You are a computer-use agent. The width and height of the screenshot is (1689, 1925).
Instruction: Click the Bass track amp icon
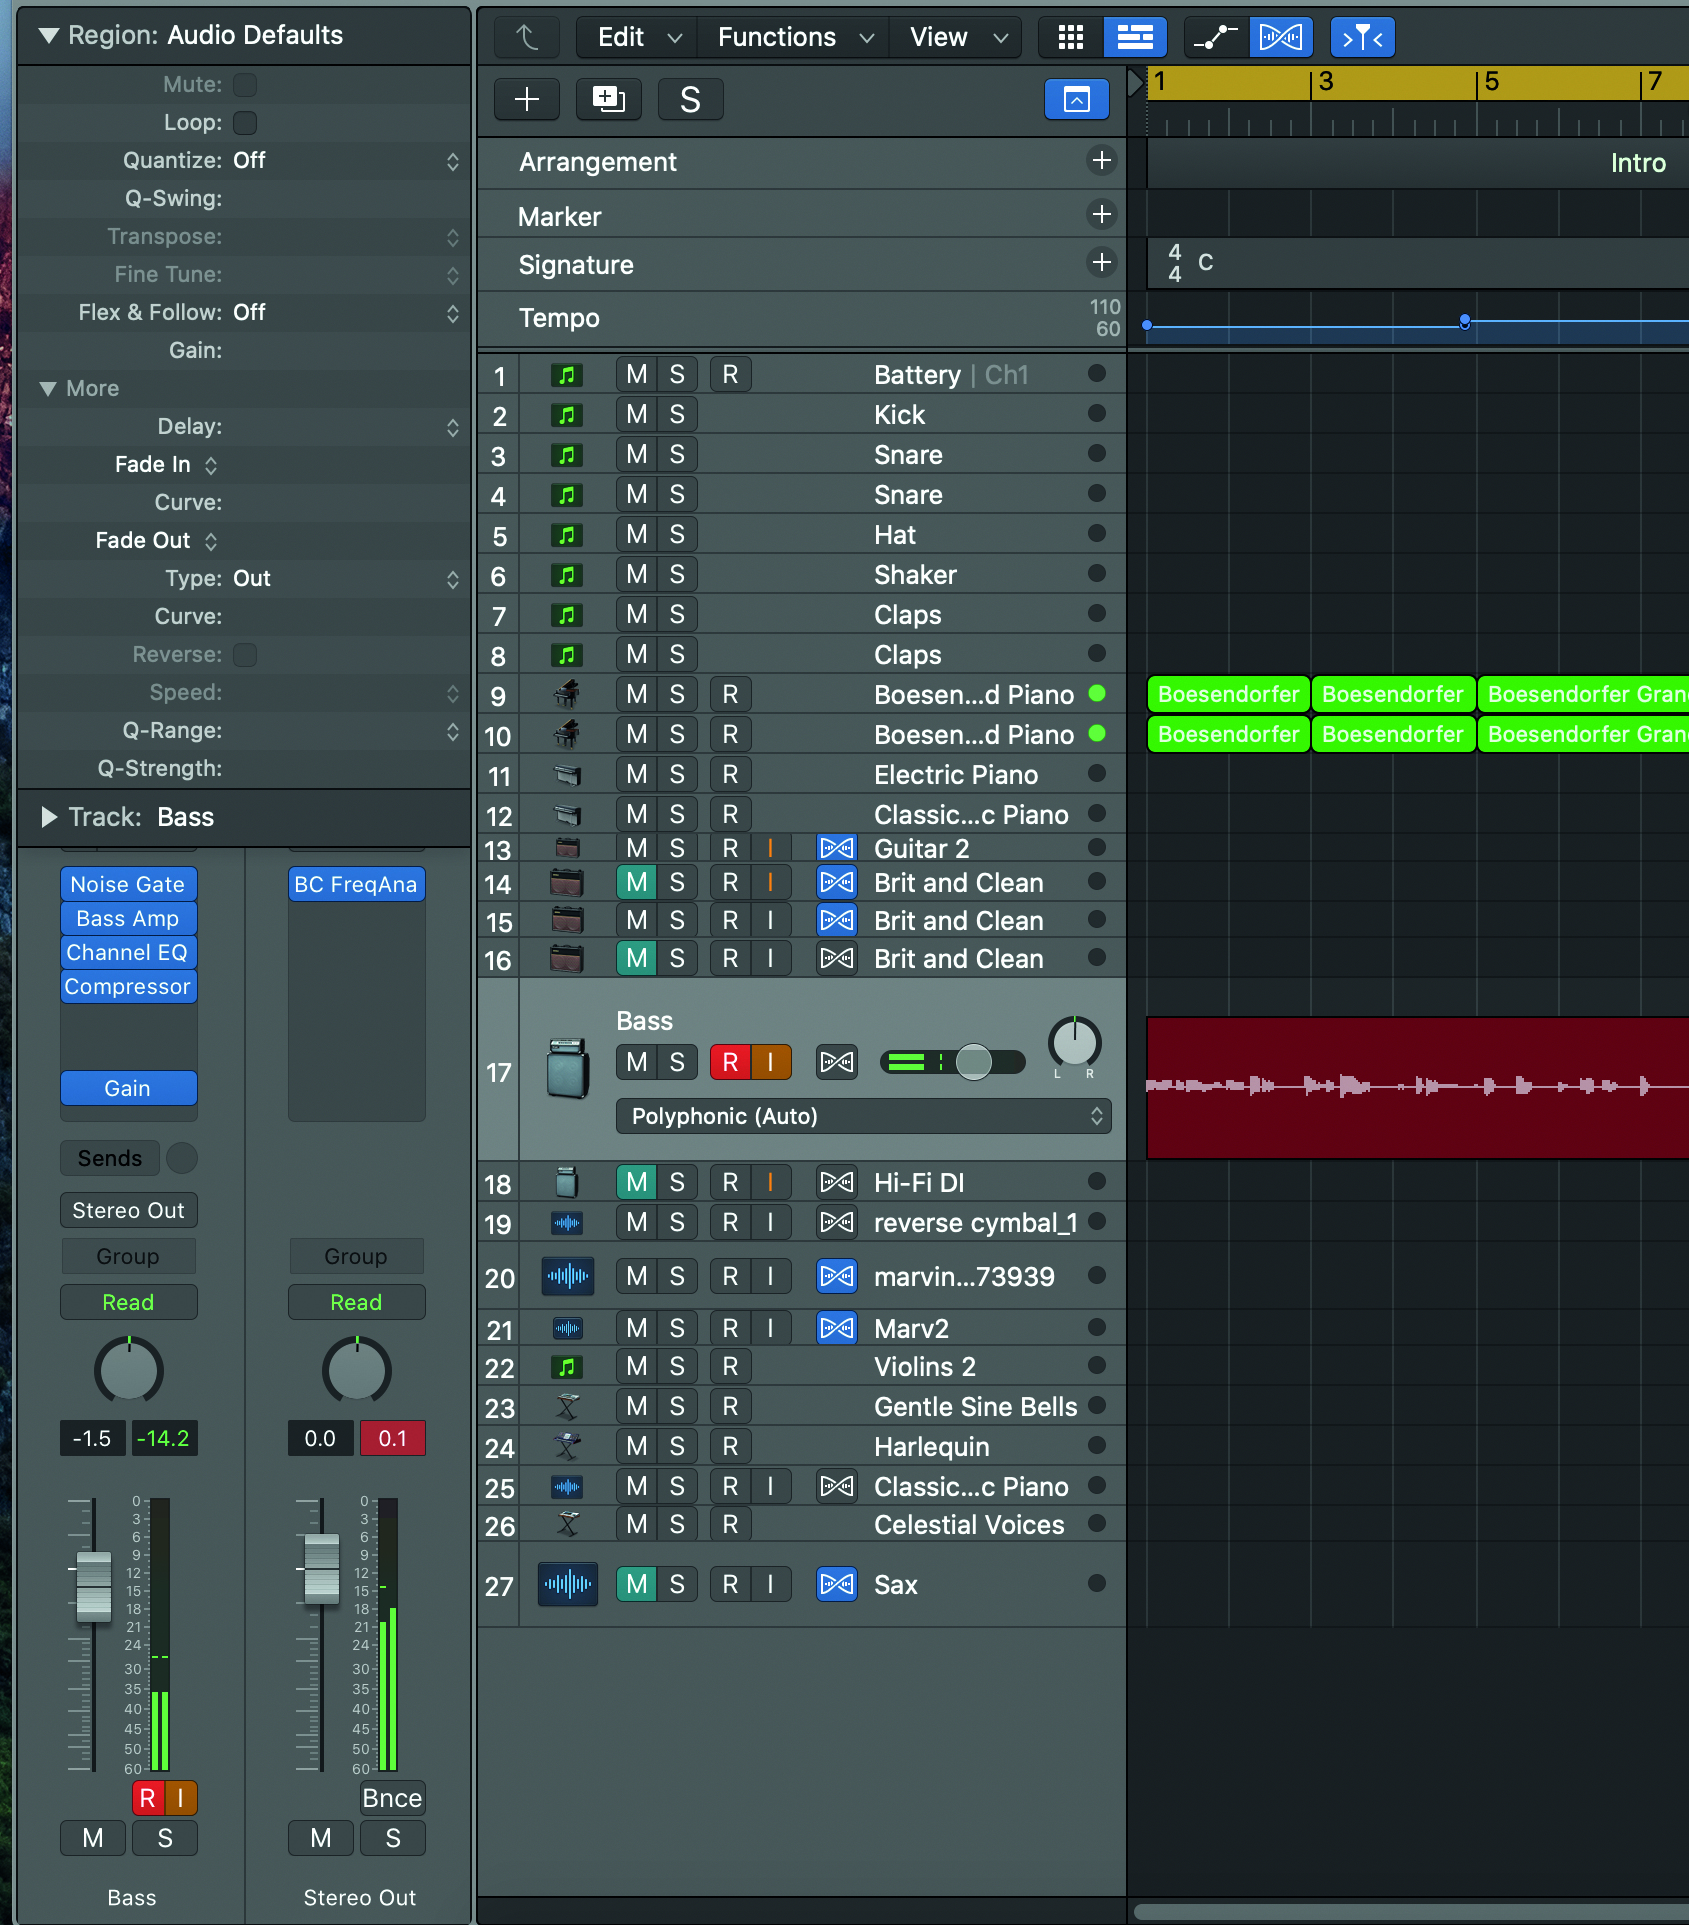pyautogui.click(x=568, y=1069)
